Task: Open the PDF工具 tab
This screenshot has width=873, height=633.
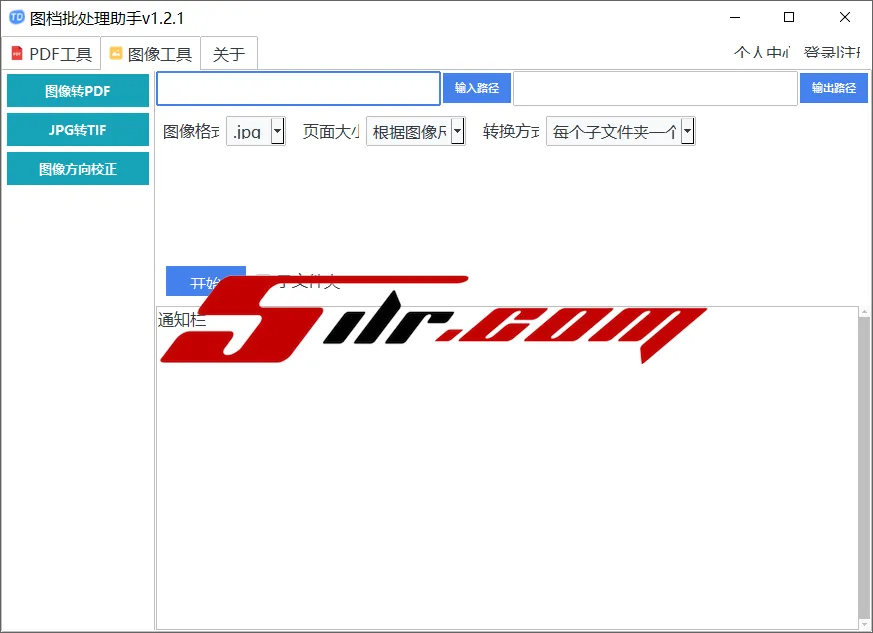Action: [x=51, y=53]
